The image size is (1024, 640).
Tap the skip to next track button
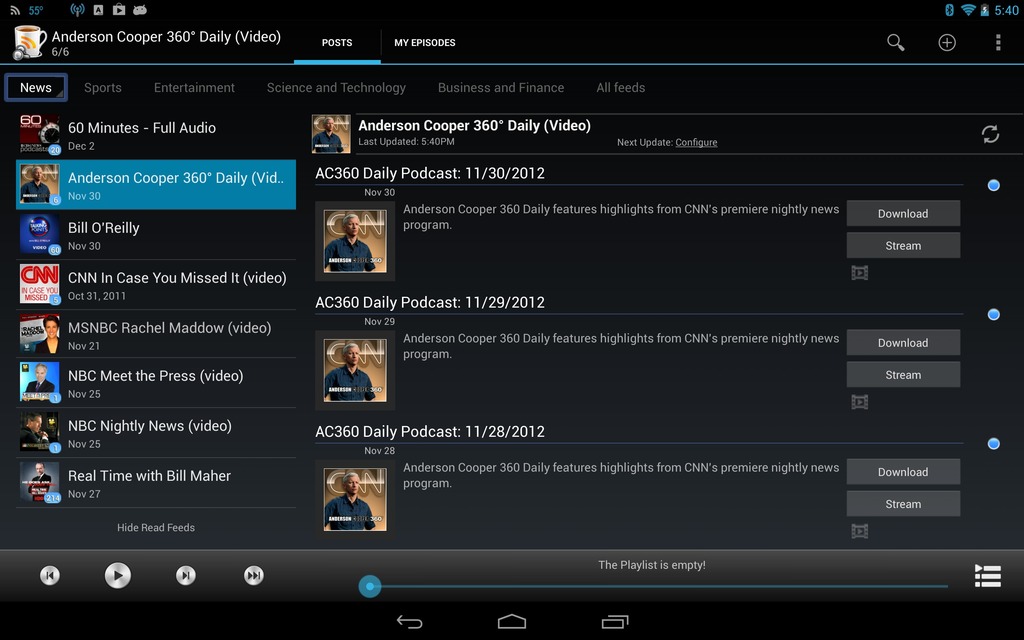coord(185,575)
